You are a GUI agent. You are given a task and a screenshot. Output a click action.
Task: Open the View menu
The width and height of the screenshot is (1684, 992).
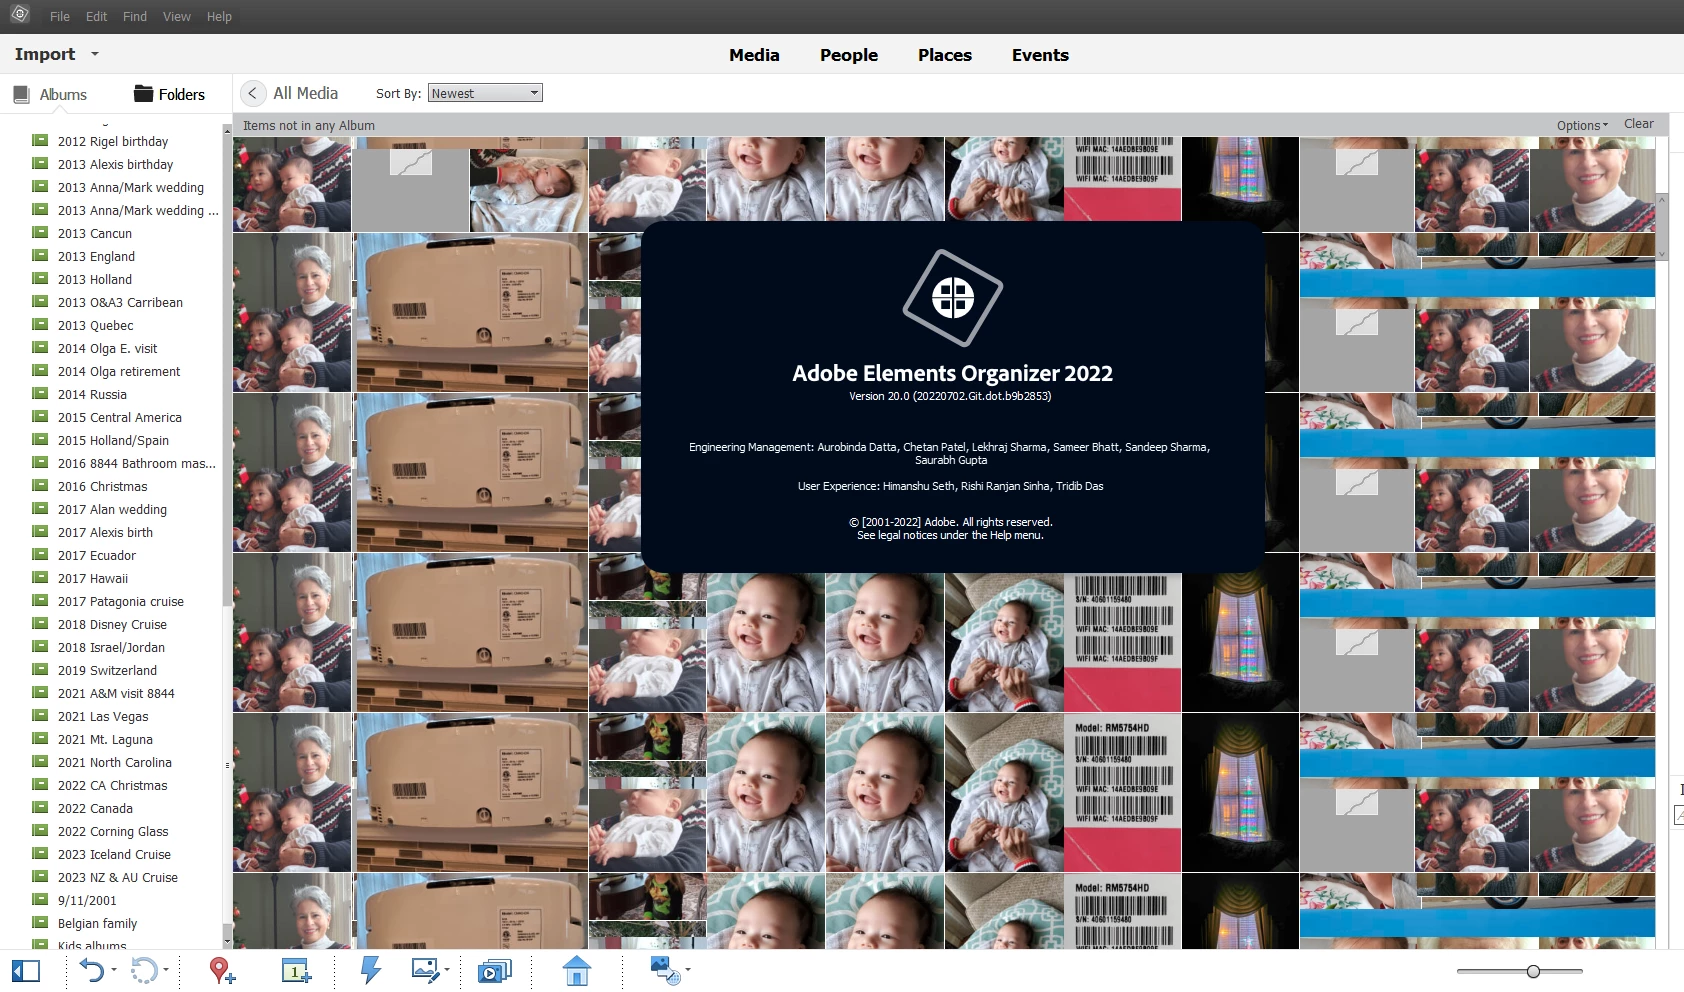[x=177, y=16]
